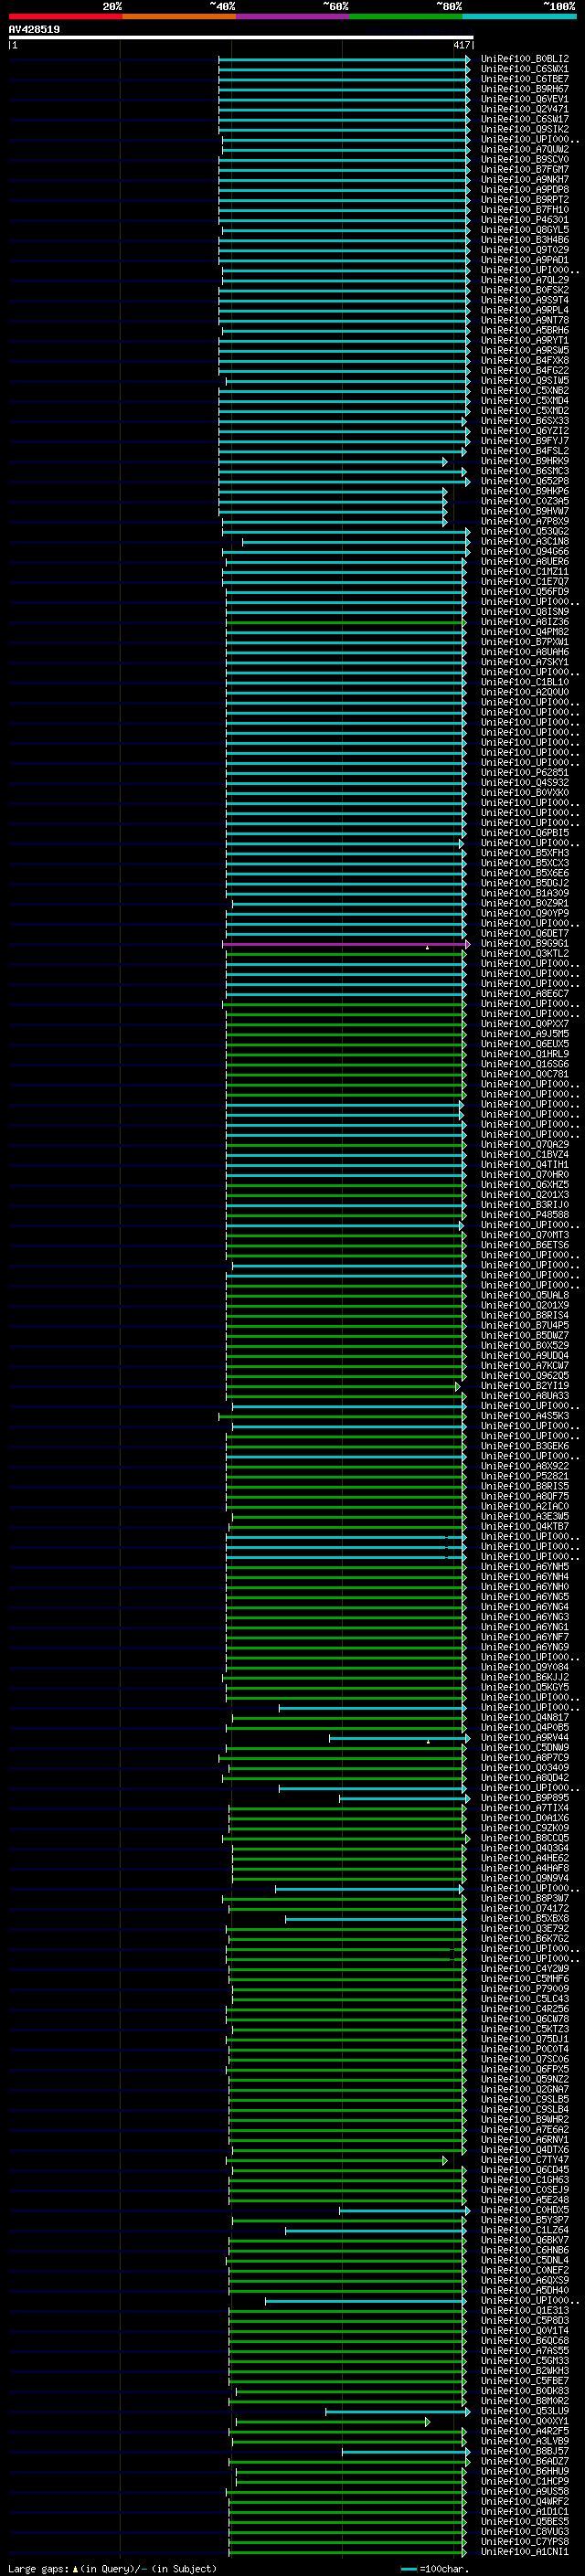
Task: Select the UniRef100_B9P895 label
Action: coord(525,1799)
